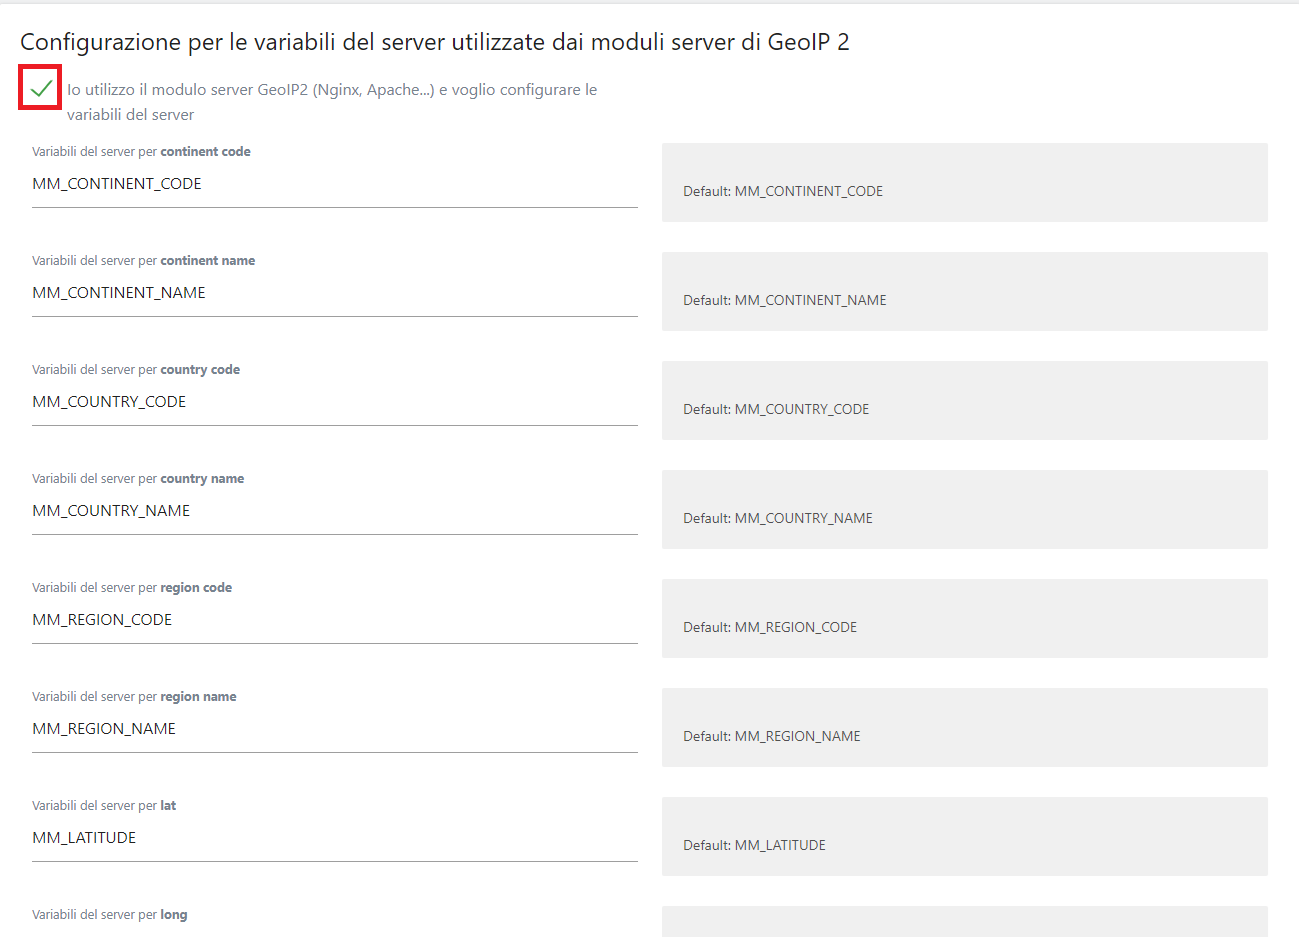Click the 'Variabili del server per long' label
Image resolution: width=1299 pixels, height=937 pixels.
pos(109,915)
